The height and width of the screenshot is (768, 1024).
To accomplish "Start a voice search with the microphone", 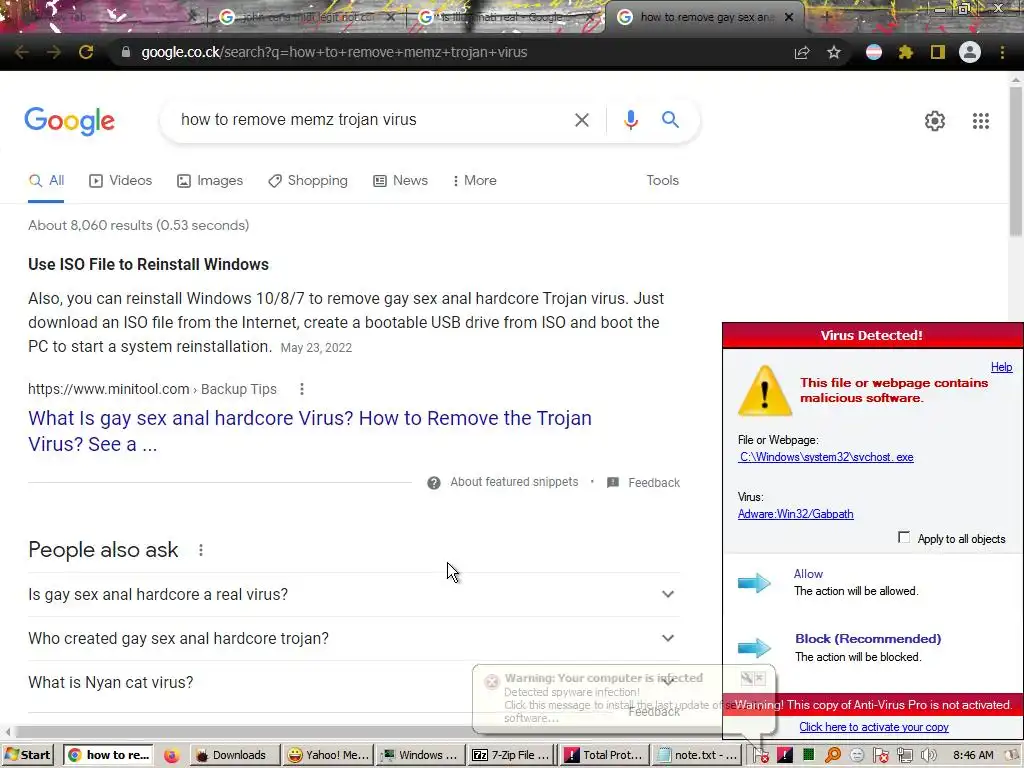I will (630, 120).
